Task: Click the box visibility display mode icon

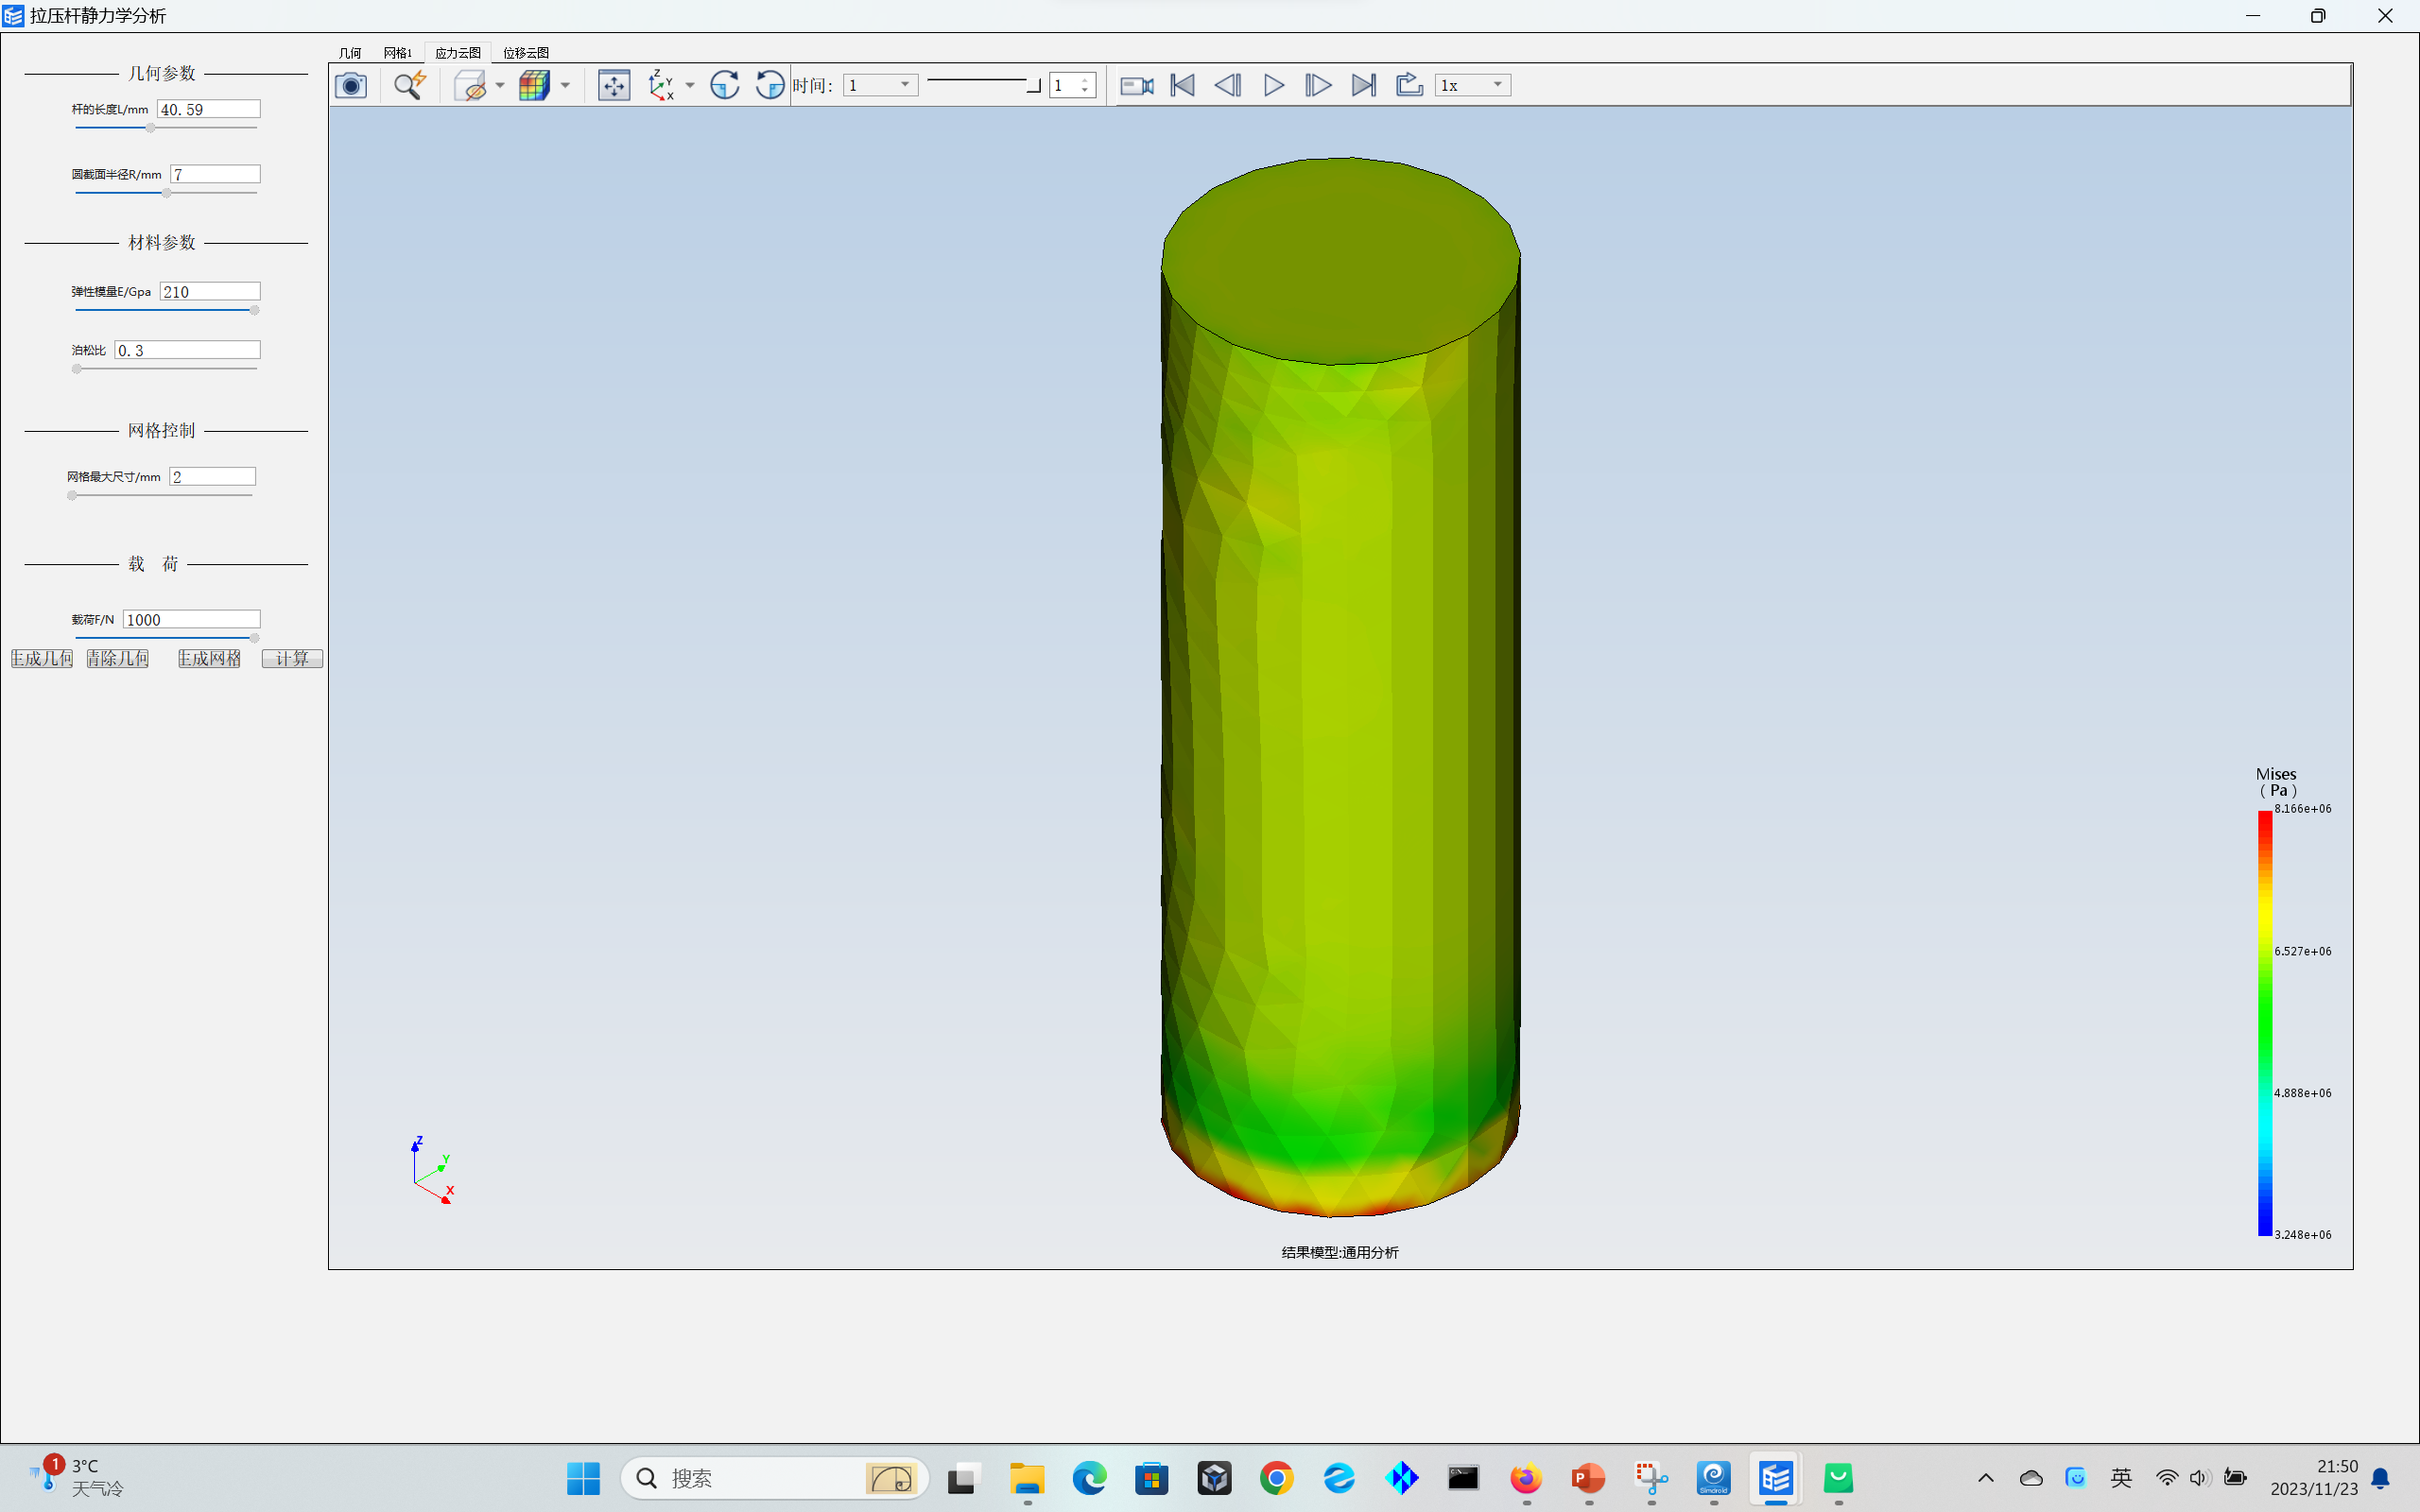Action: point(469,85)
